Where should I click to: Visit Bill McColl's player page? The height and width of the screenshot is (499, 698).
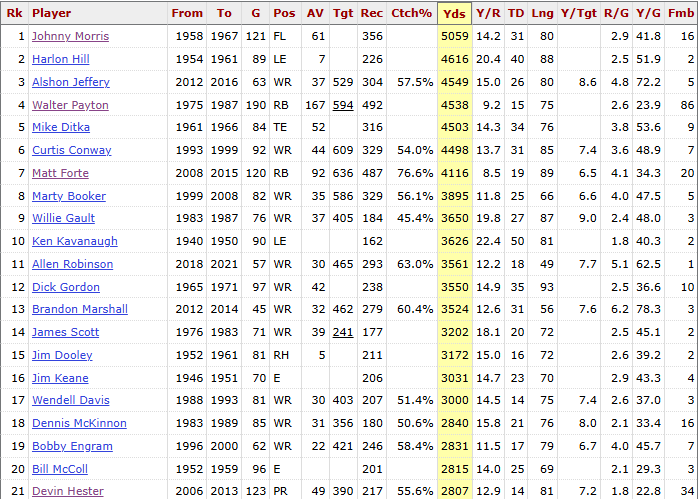tap(60, 469)
